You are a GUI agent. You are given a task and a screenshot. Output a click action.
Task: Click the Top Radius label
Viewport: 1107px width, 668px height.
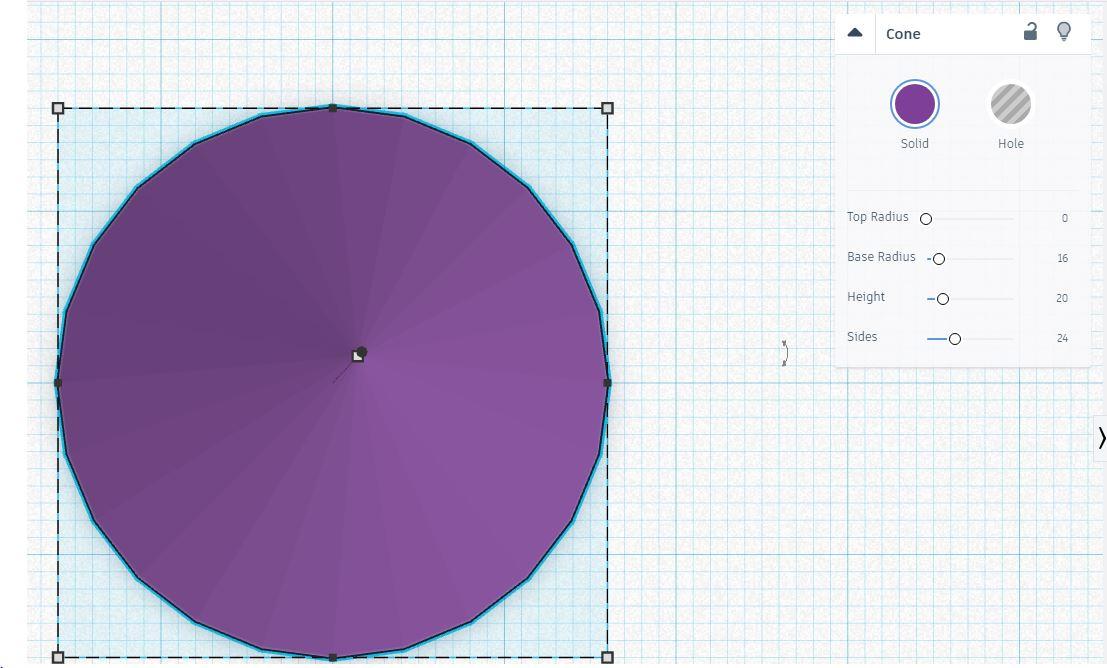pos(878,217)
